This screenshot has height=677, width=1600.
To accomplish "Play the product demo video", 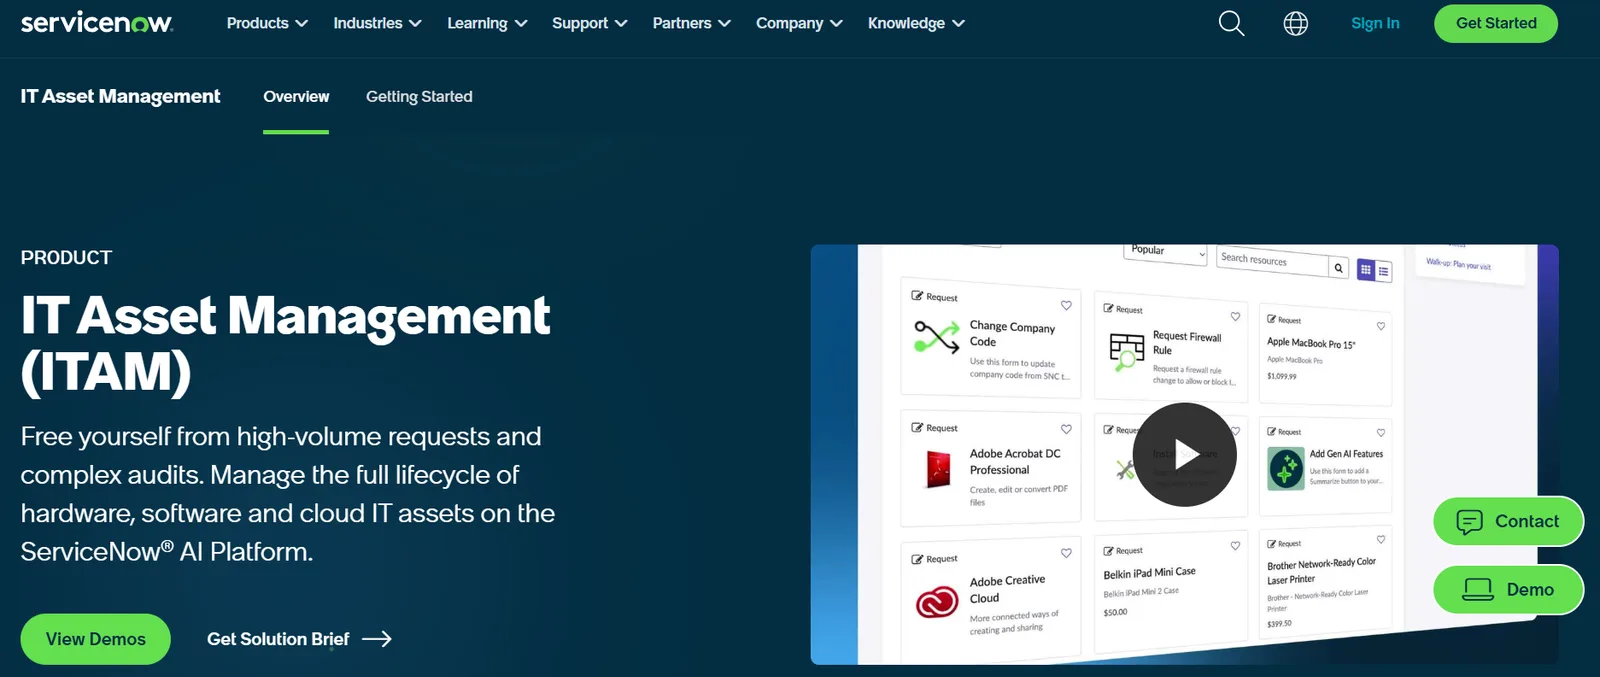I will (x=1185, y=454).
